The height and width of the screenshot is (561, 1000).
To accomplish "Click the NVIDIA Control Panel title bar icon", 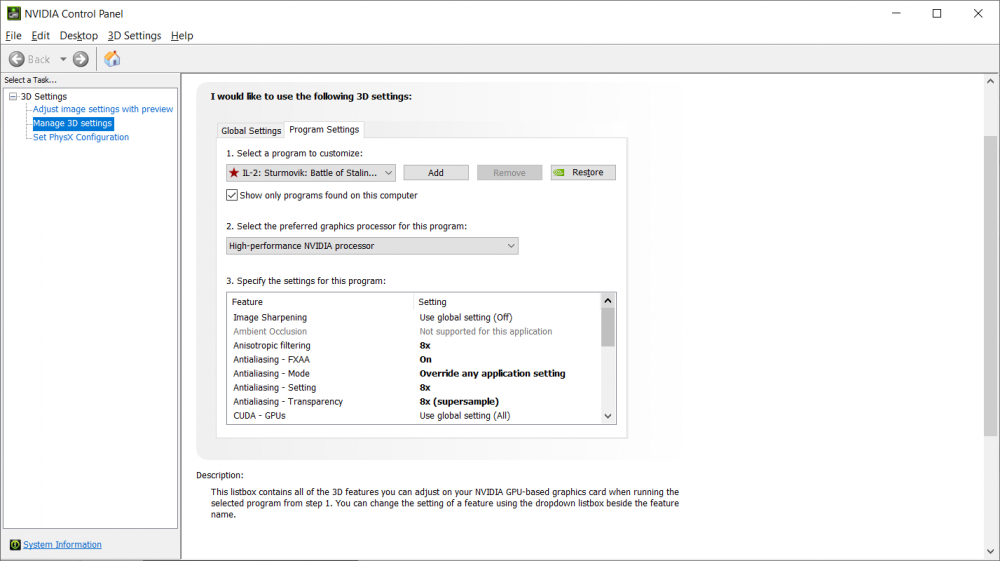I will [x=11, y=13].
